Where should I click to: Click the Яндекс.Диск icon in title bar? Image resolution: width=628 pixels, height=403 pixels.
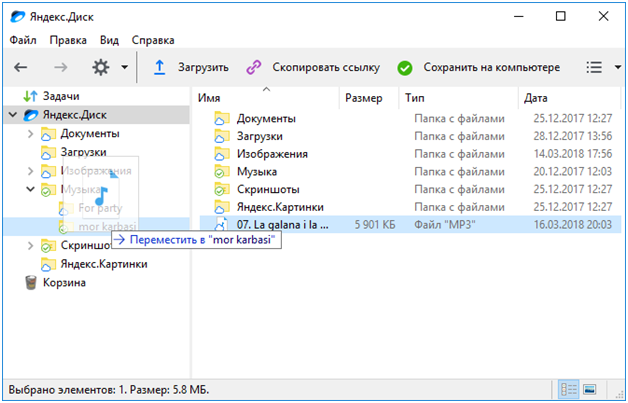18,17
